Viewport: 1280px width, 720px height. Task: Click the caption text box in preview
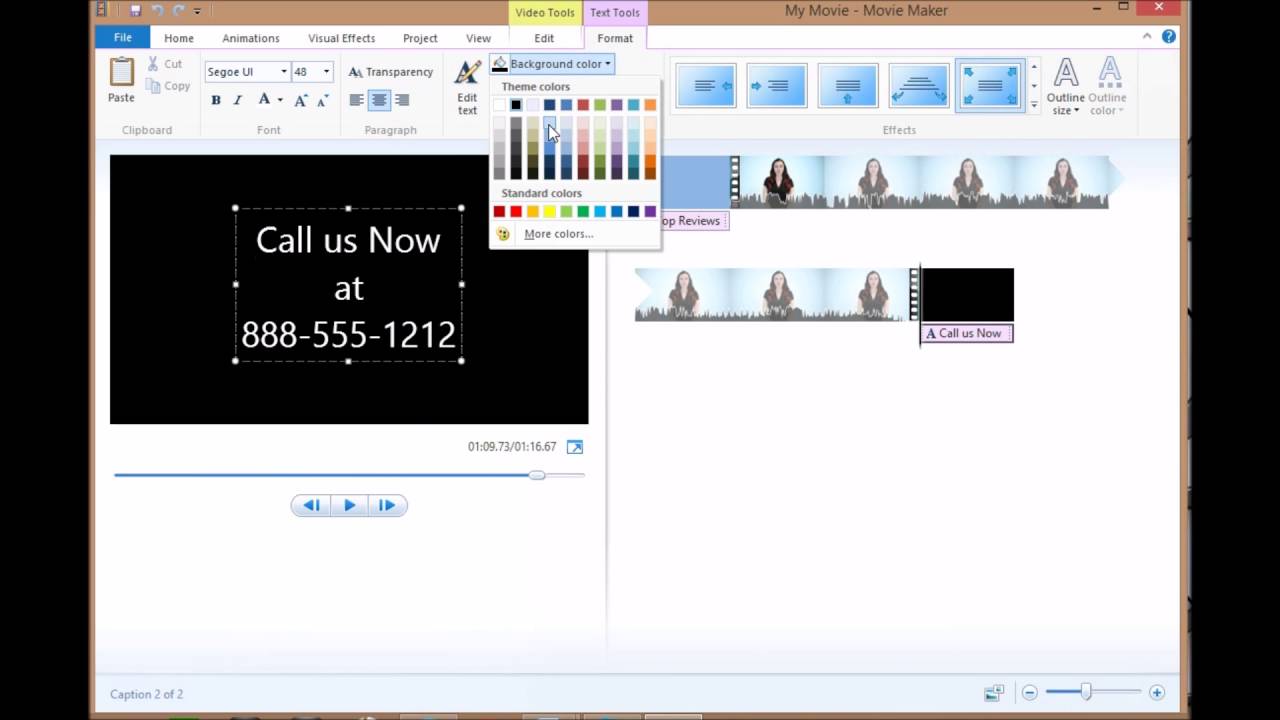click(348, 285)
